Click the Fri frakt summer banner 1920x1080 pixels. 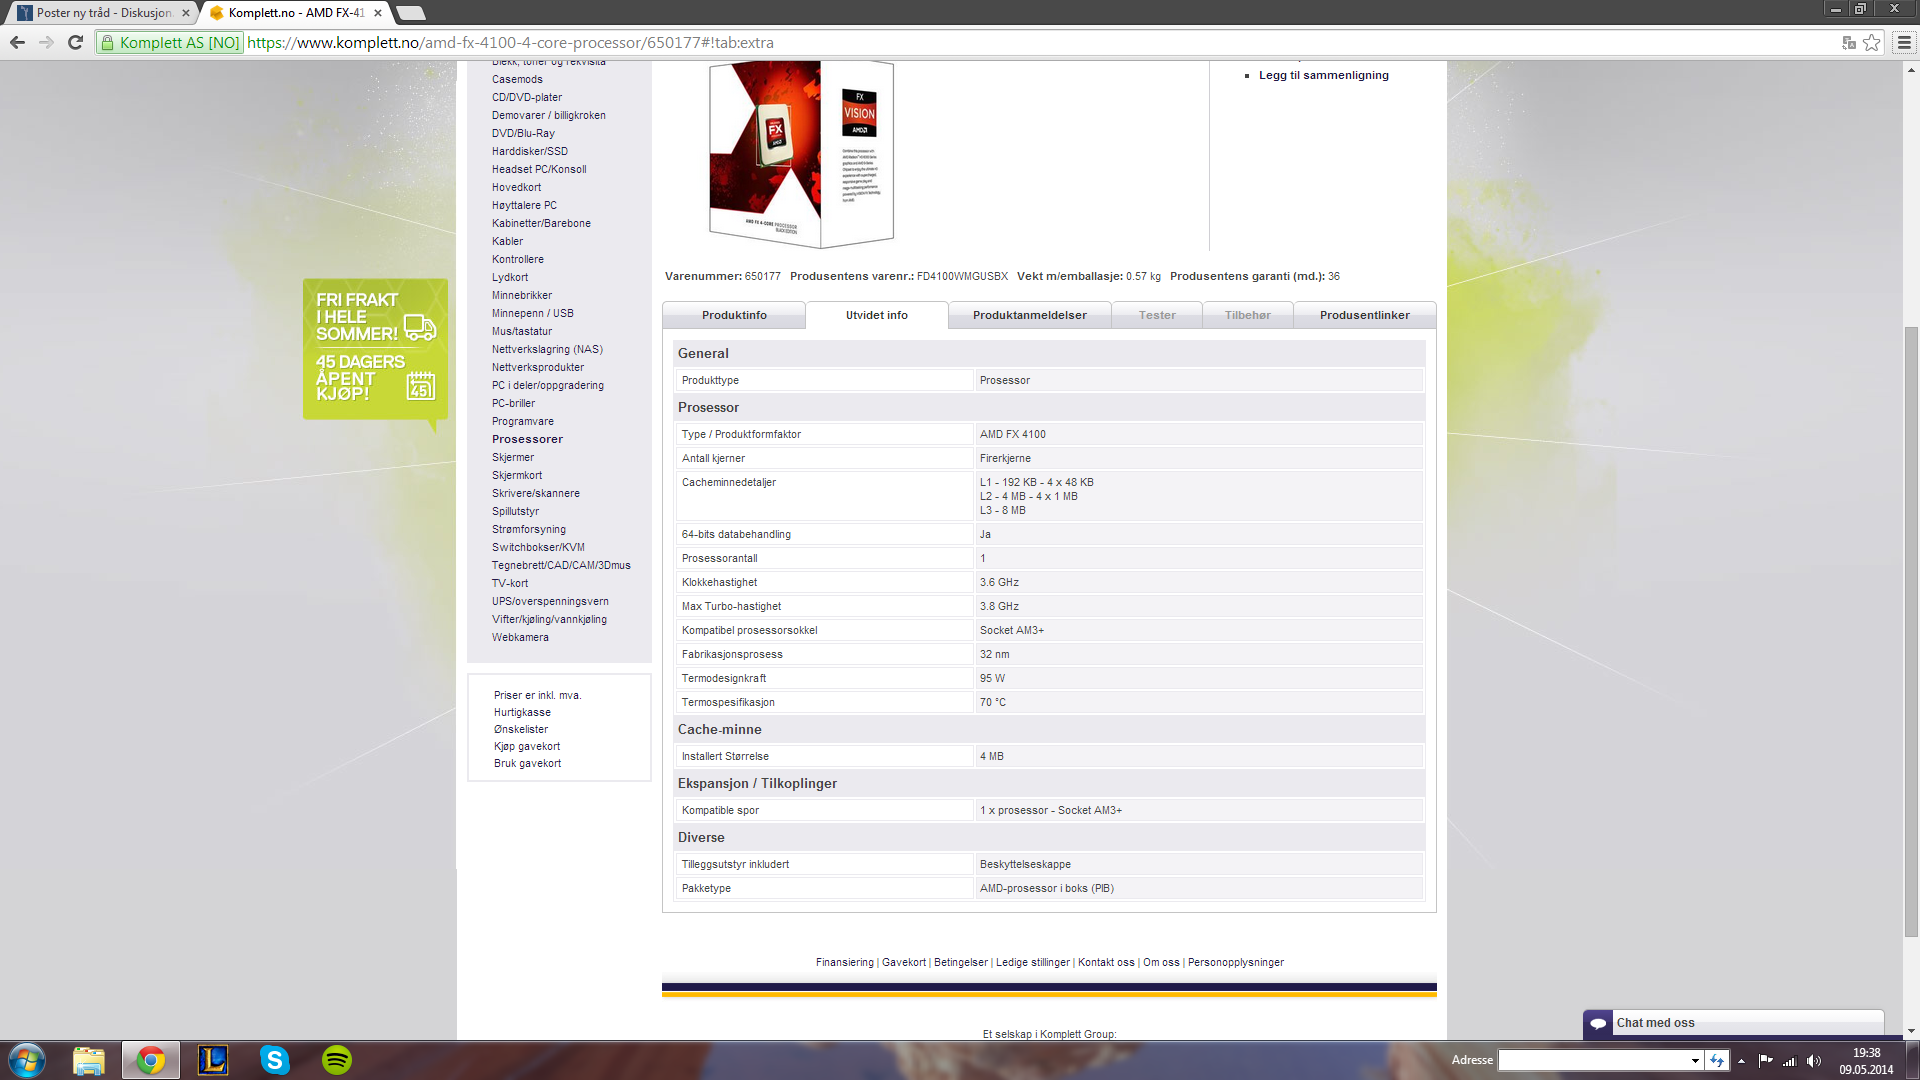click(x=375, y=349)
